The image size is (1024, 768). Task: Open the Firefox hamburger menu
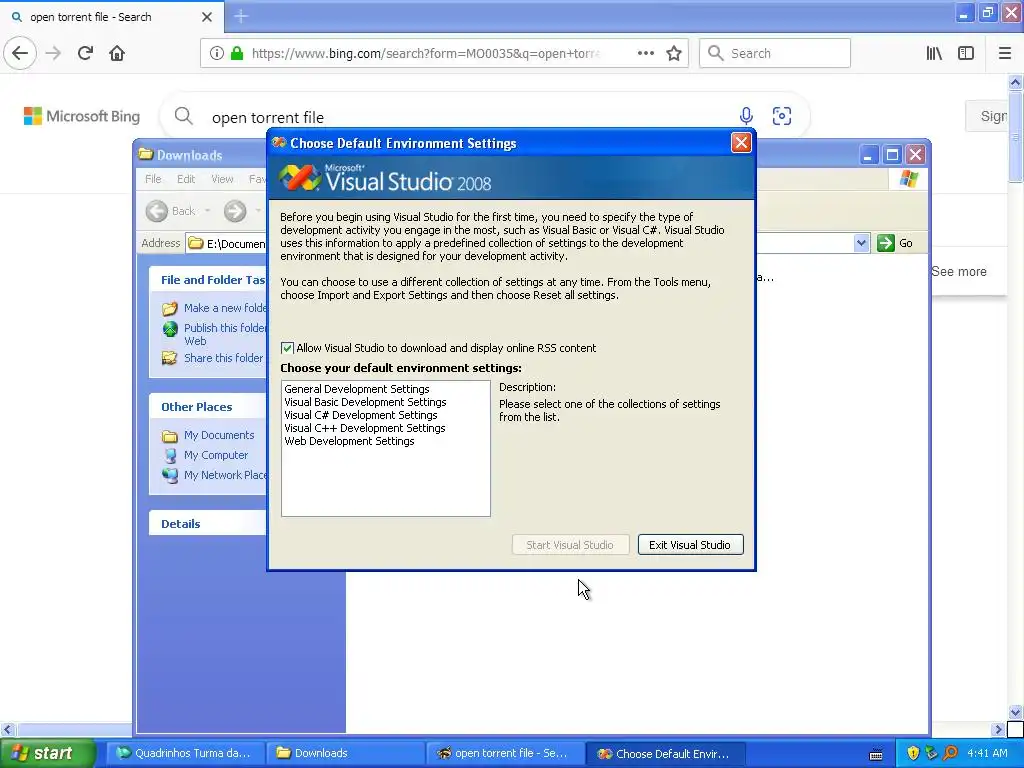pos(1005,54)
